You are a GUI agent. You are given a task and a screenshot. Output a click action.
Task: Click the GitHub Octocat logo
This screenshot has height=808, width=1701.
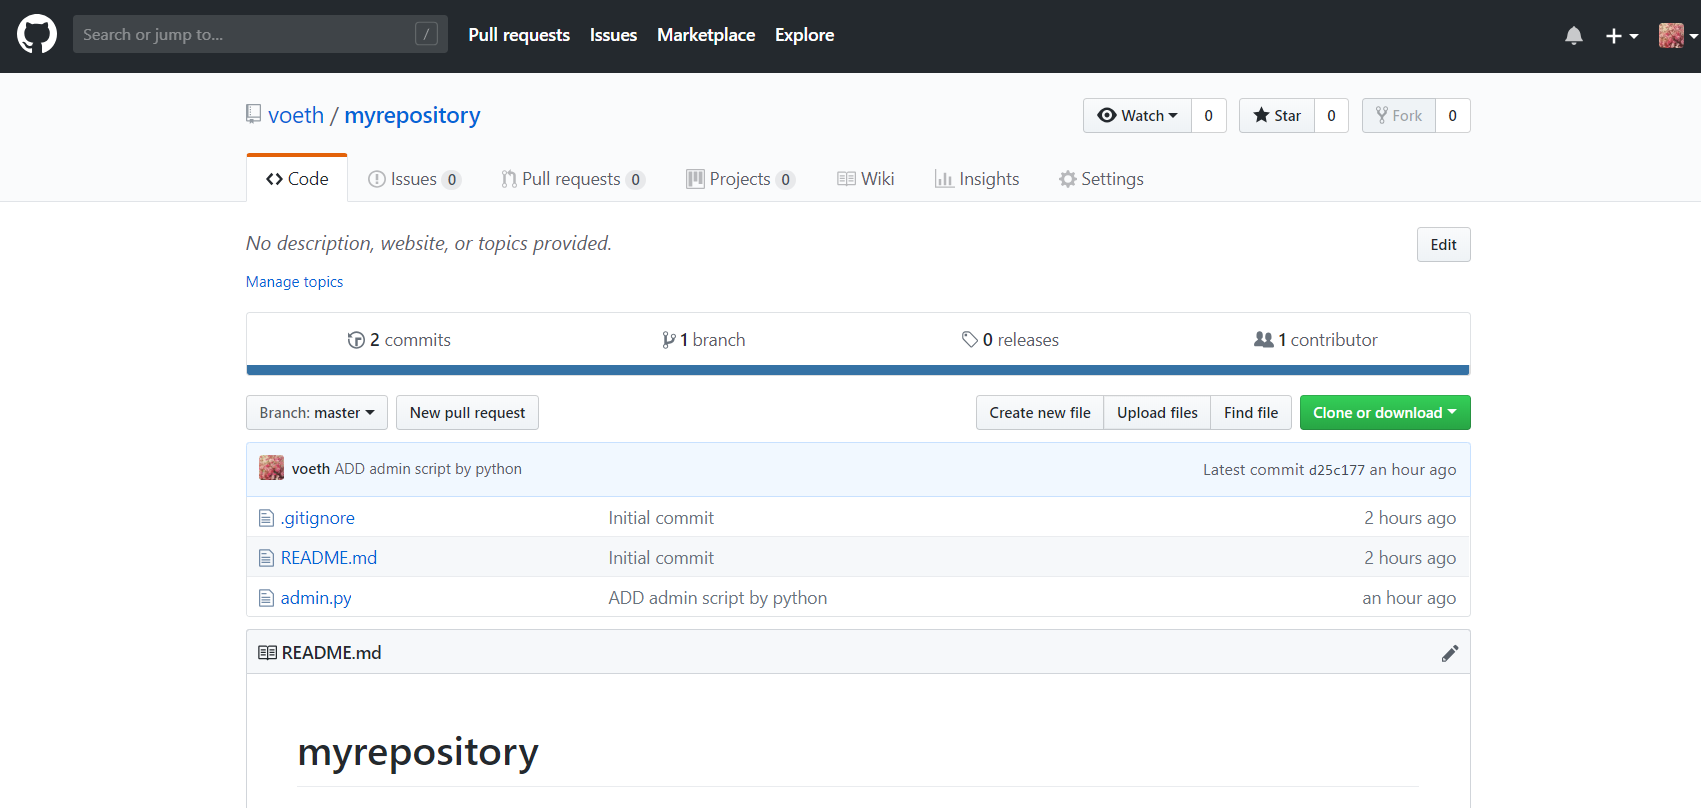coord(37,35)
